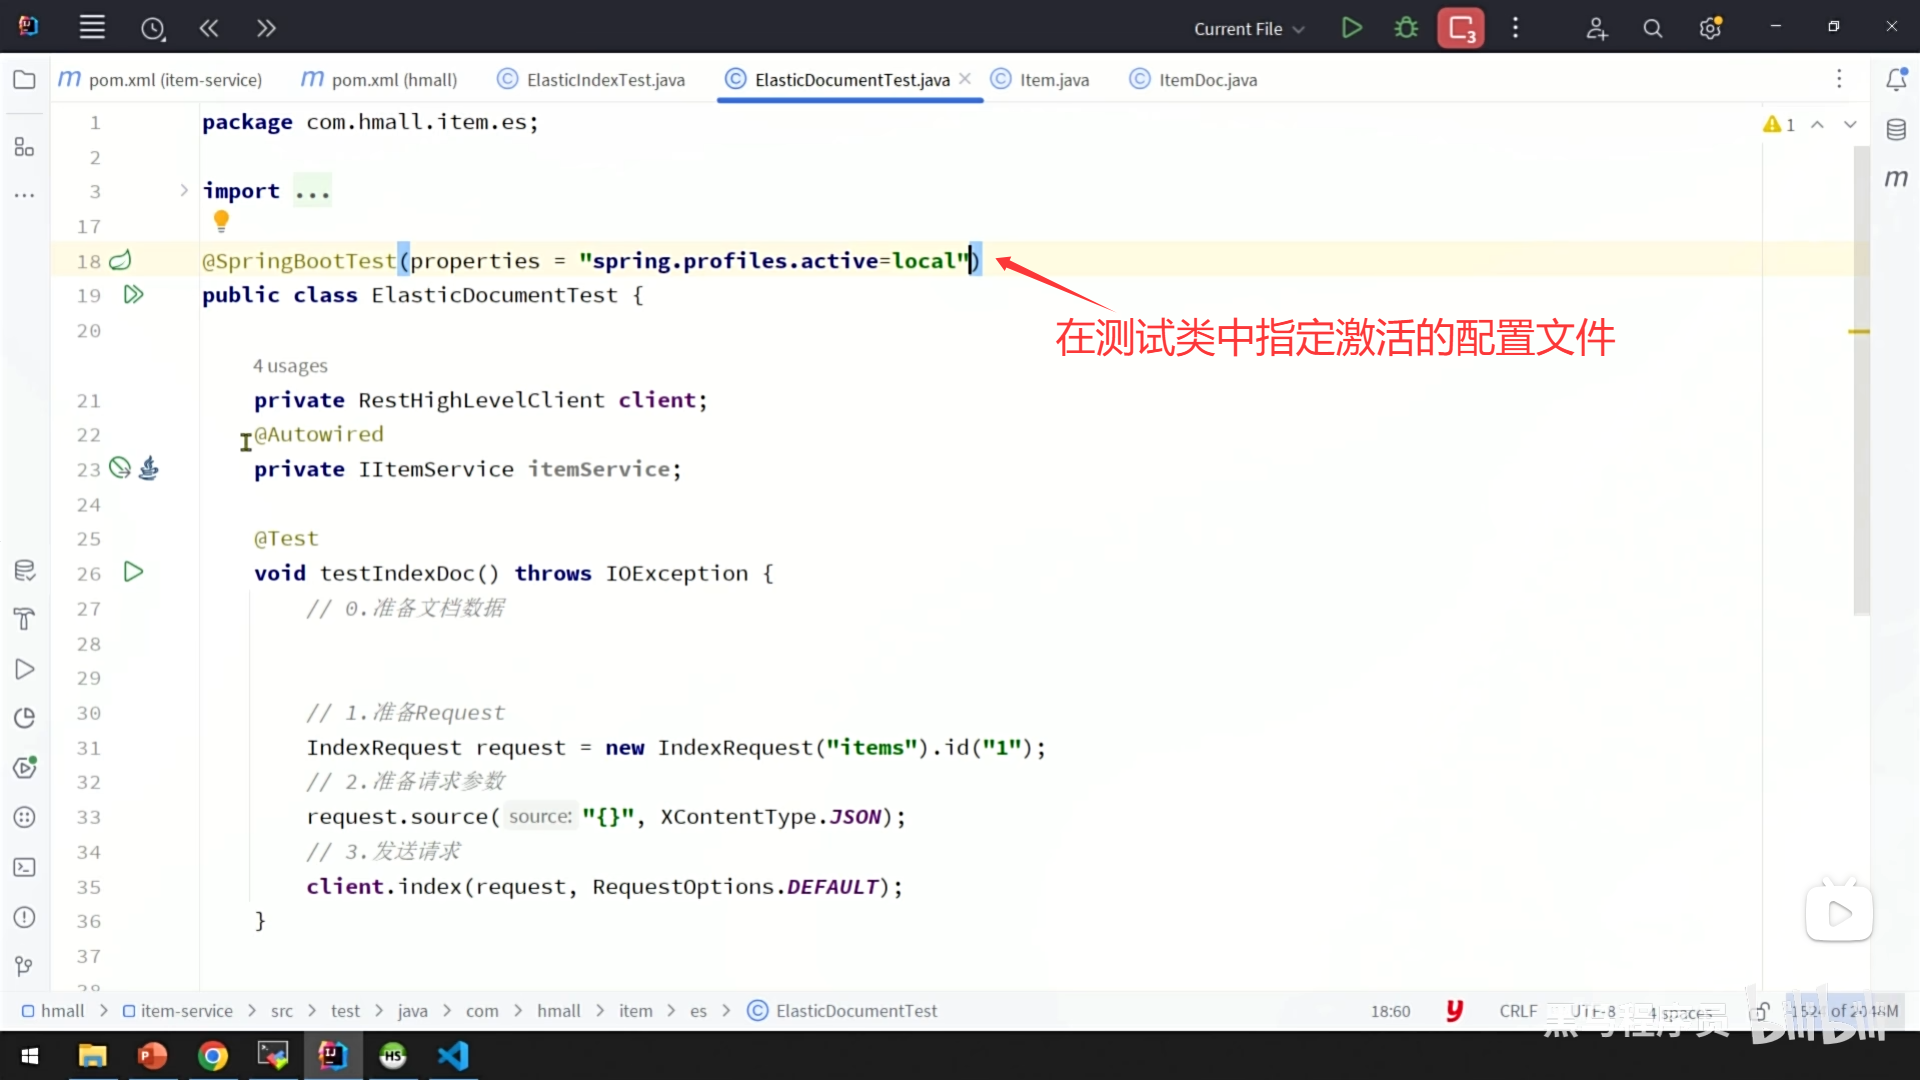Open Search Everywhere magnifier
This screenshot has height=1080, width=1920.
[1652, 29]
